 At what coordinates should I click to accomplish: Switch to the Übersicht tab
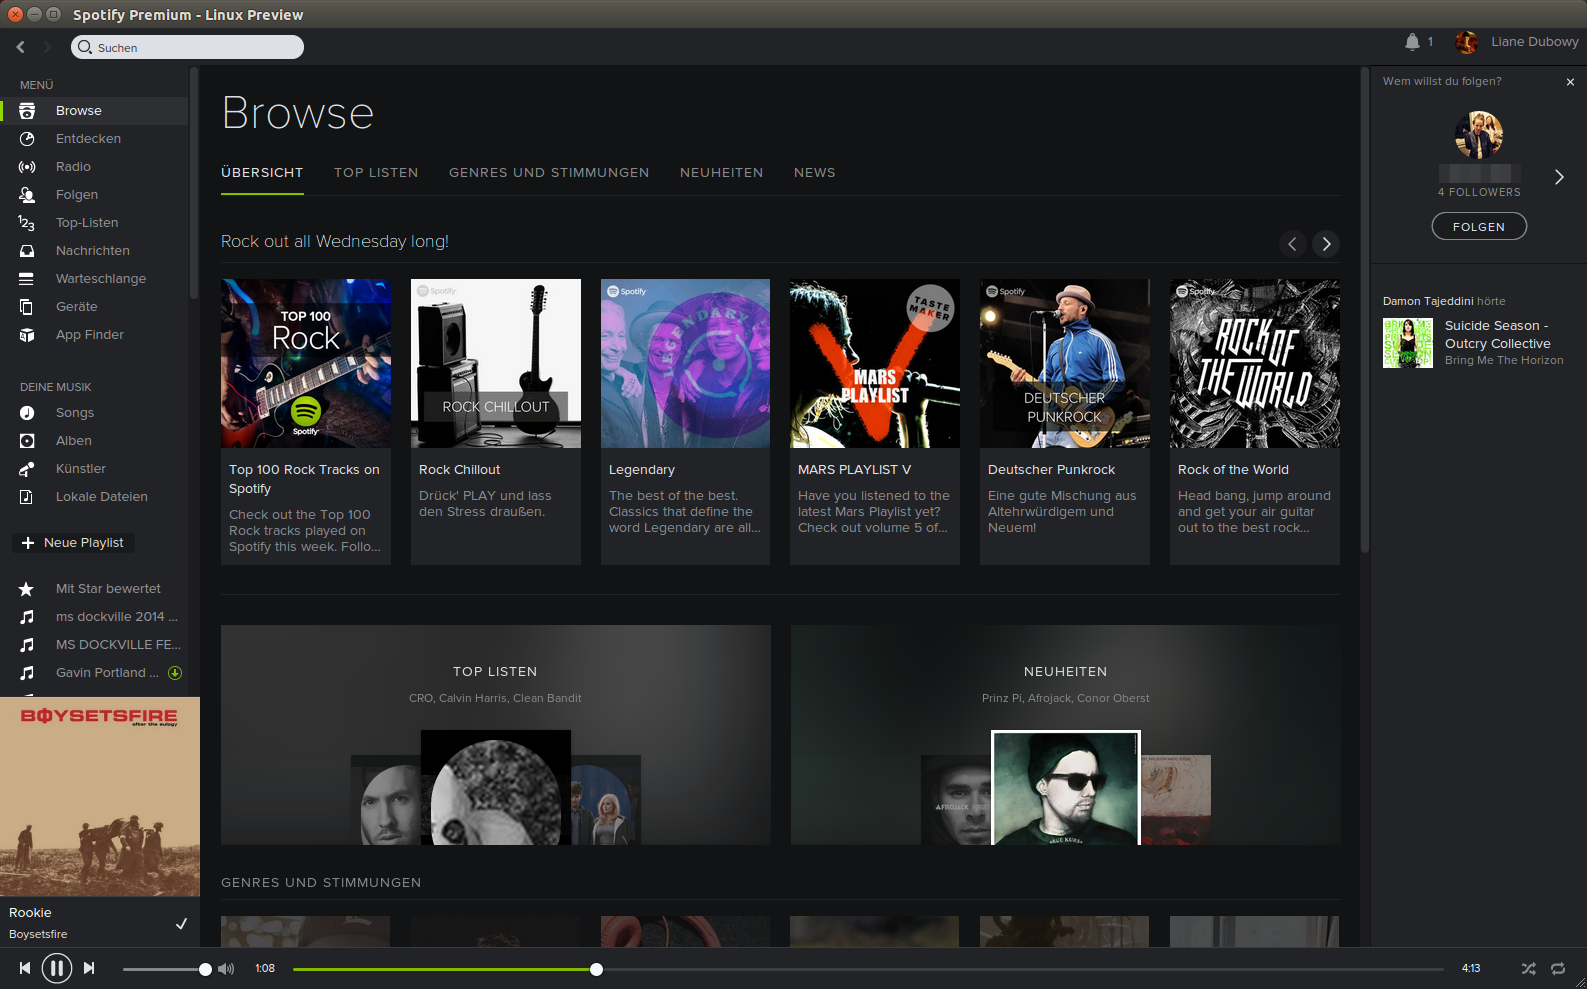click(262, 173)
